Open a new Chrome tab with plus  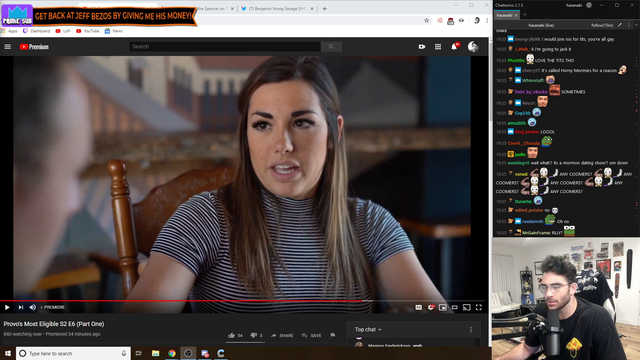coord(324,9)
